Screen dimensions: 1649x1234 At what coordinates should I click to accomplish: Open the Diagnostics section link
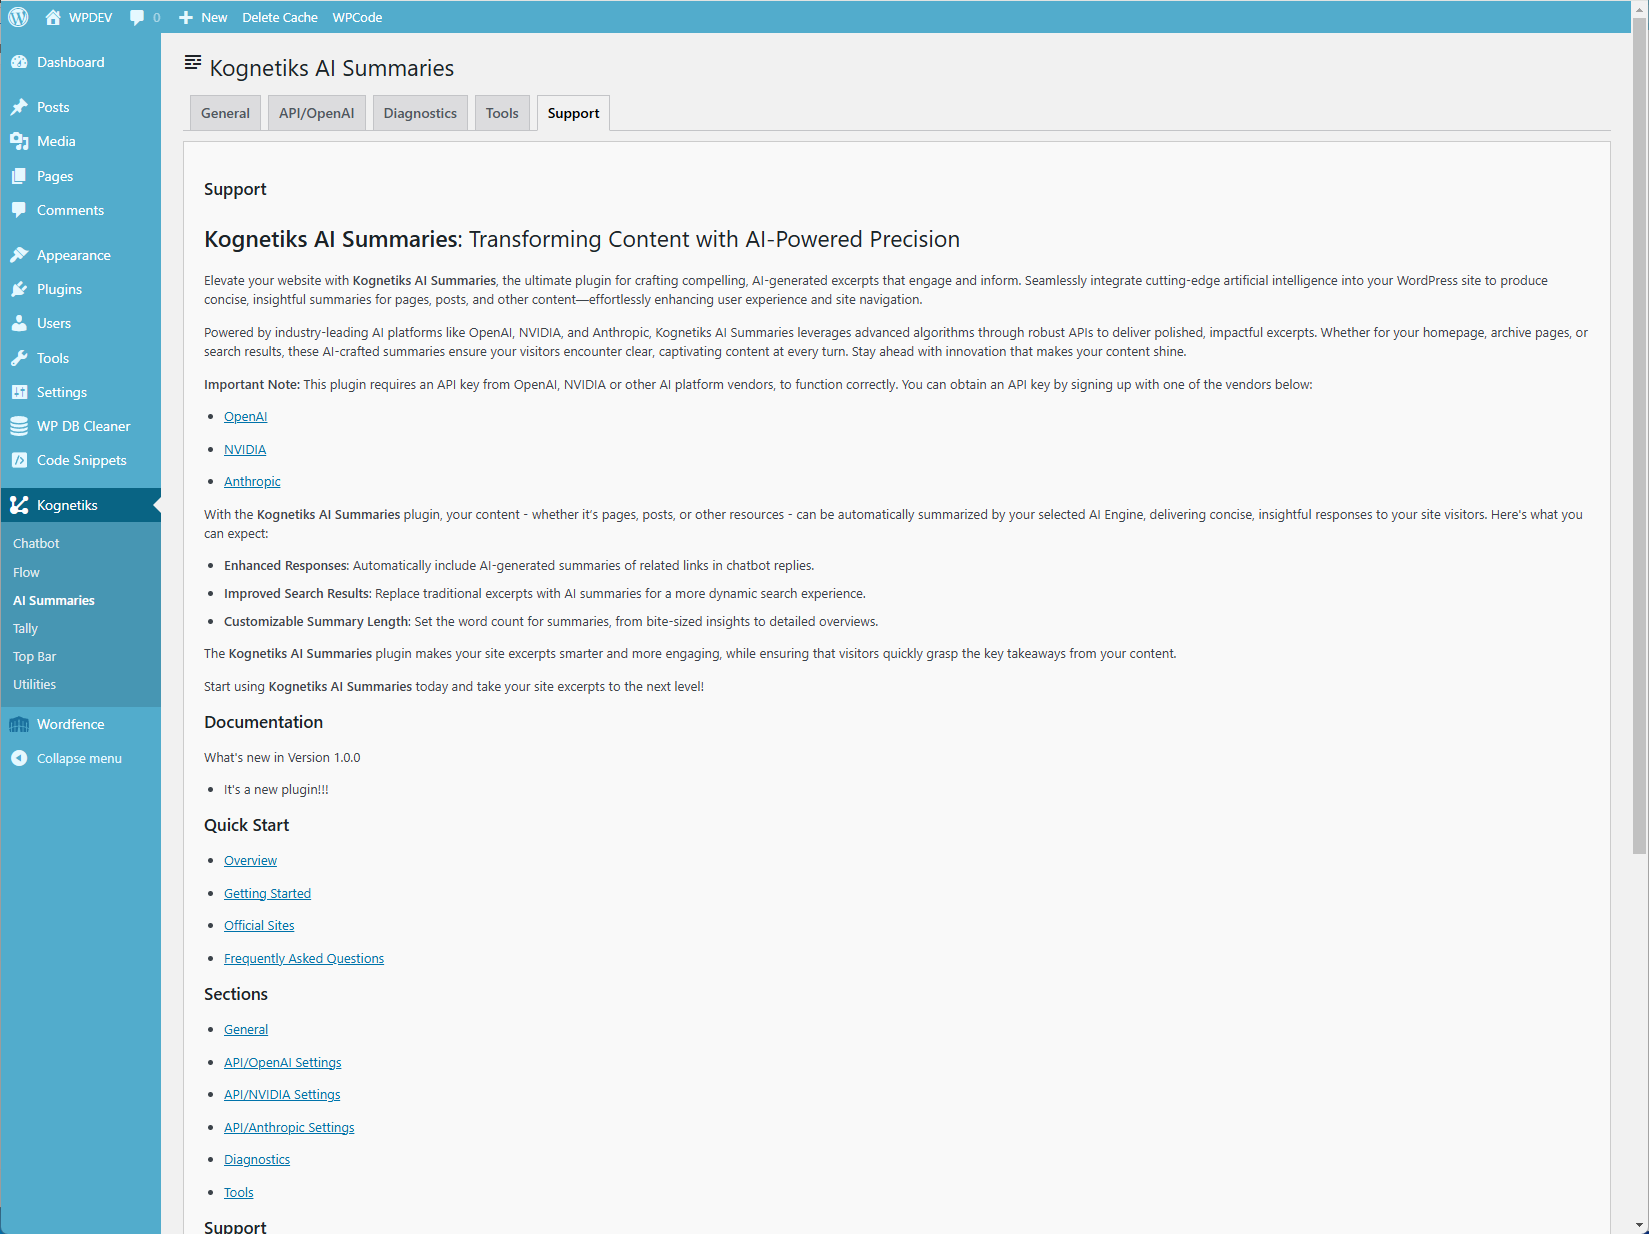point(257,1159)
